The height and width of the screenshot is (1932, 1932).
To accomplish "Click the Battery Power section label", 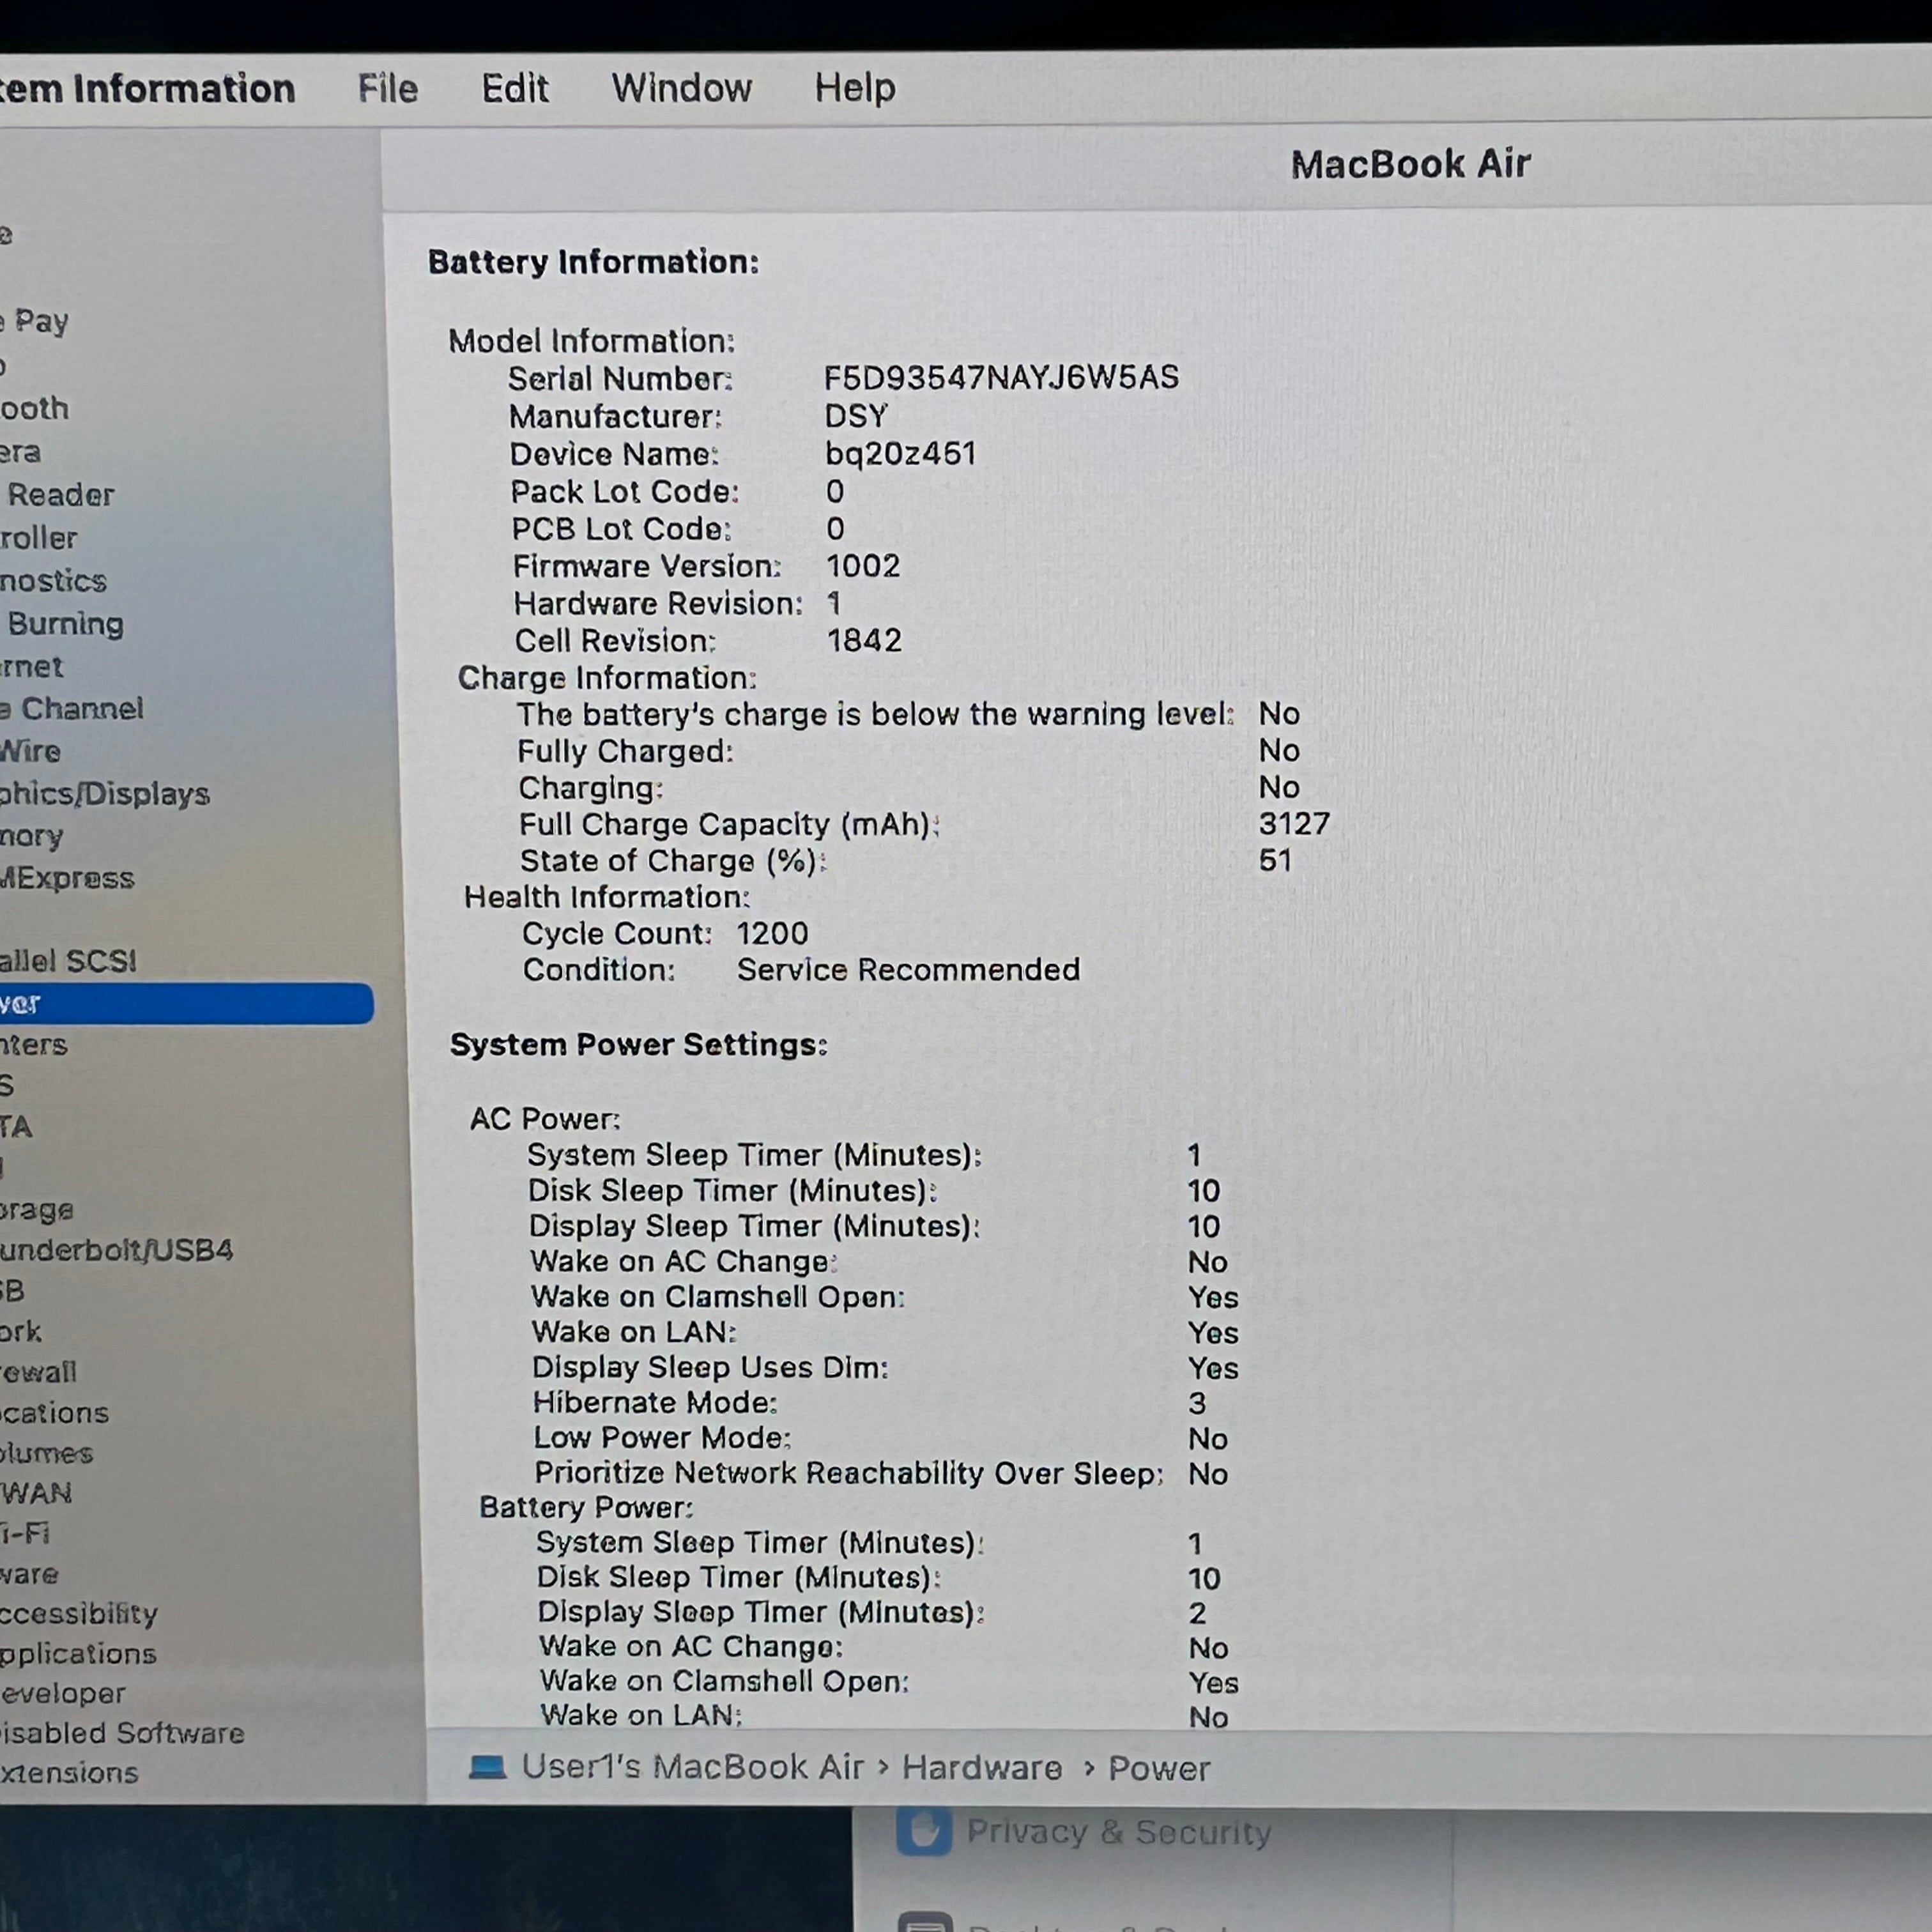I will point(585,1507).
